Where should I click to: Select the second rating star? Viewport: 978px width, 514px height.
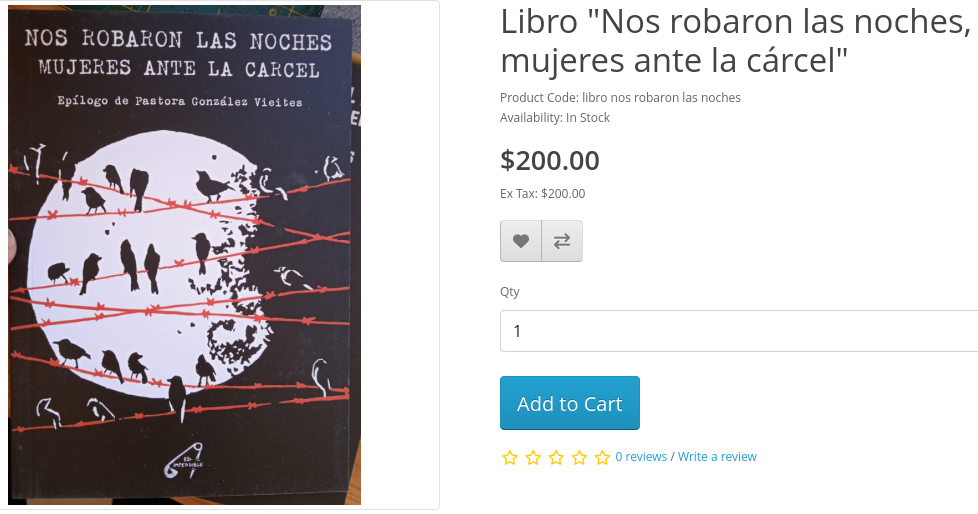(x=533, y=458)
